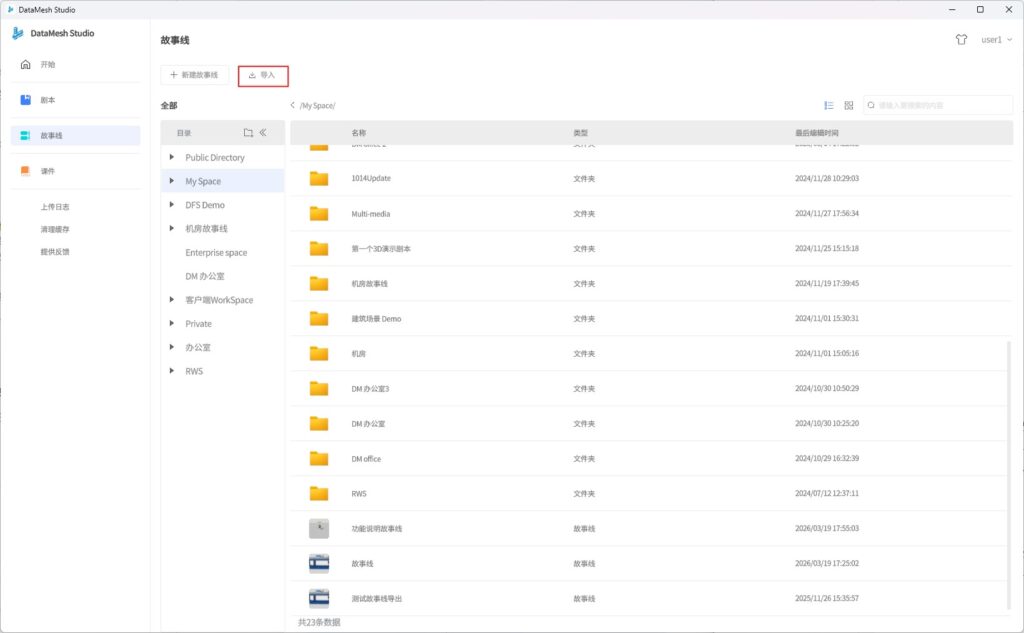1024x633 pixels.
Task: Expand the Private folder arrow
Action: [172, 324]
